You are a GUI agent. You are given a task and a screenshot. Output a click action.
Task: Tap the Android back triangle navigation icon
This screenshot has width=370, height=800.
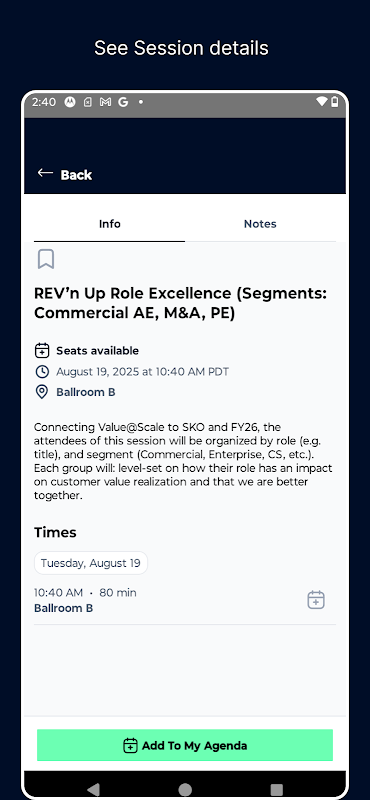coord(93,789)
